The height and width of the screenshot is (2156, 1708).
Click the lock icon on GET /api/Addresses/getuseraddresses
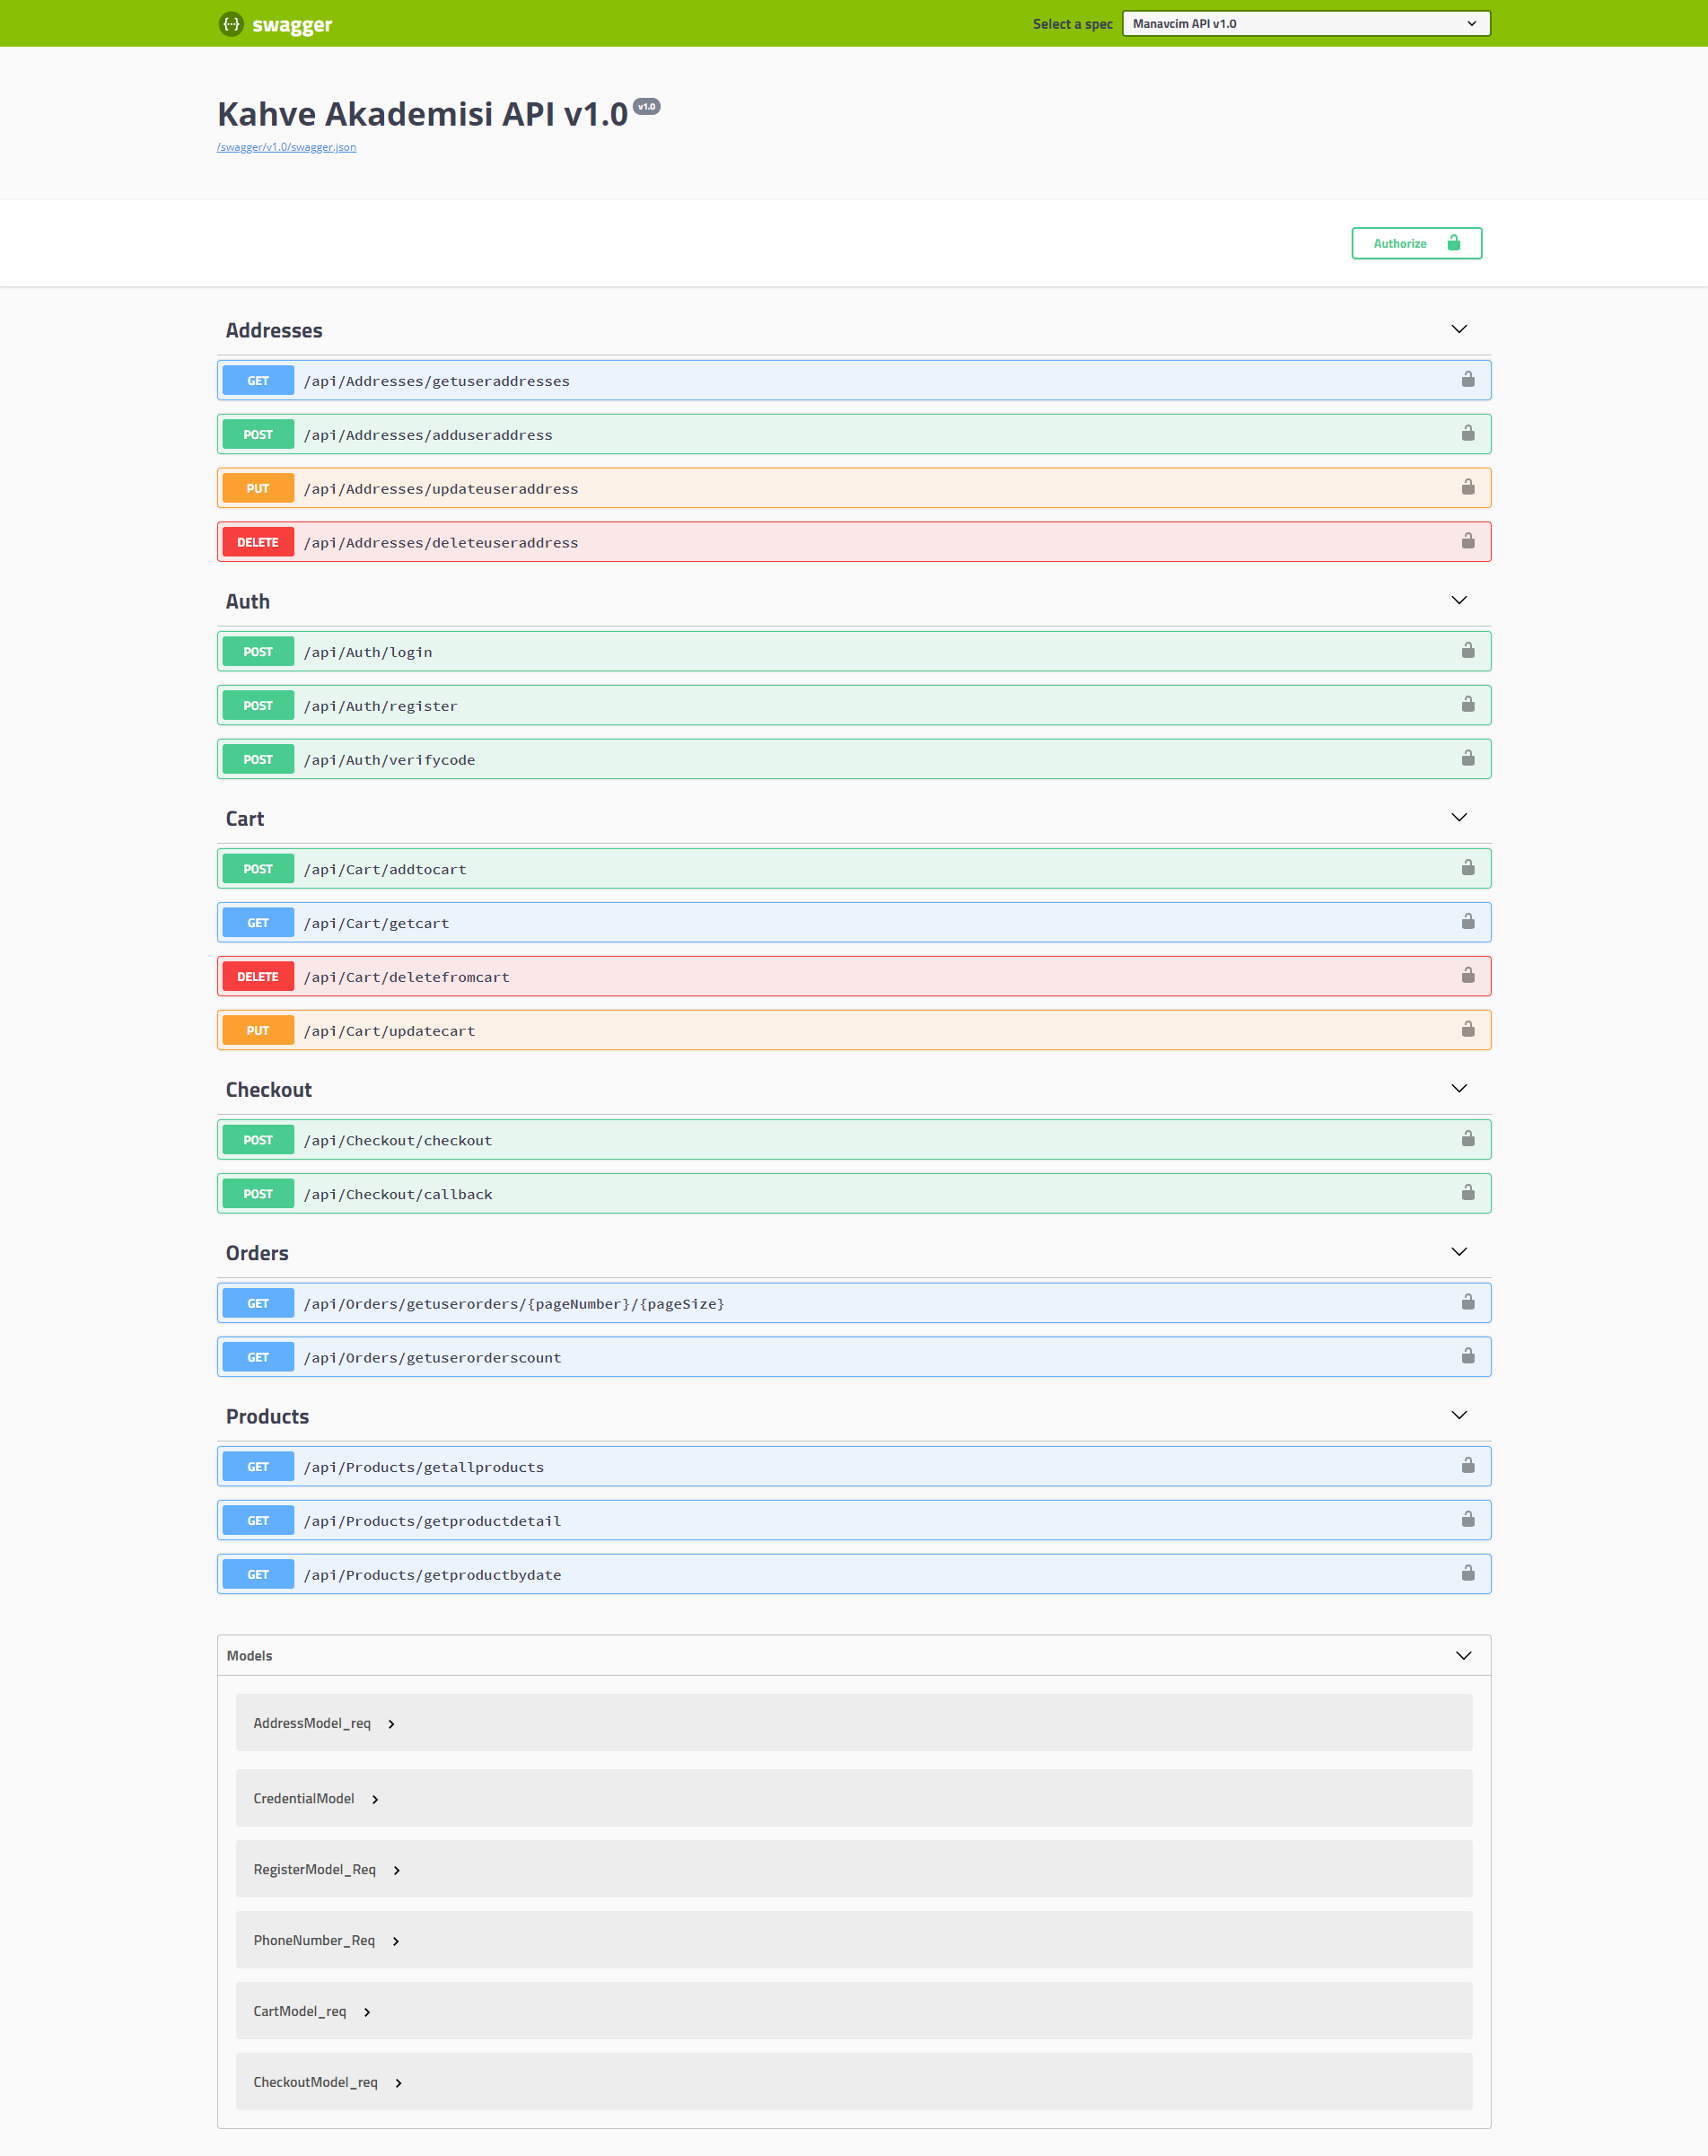pyautogui.click(x=1468, y=379)
